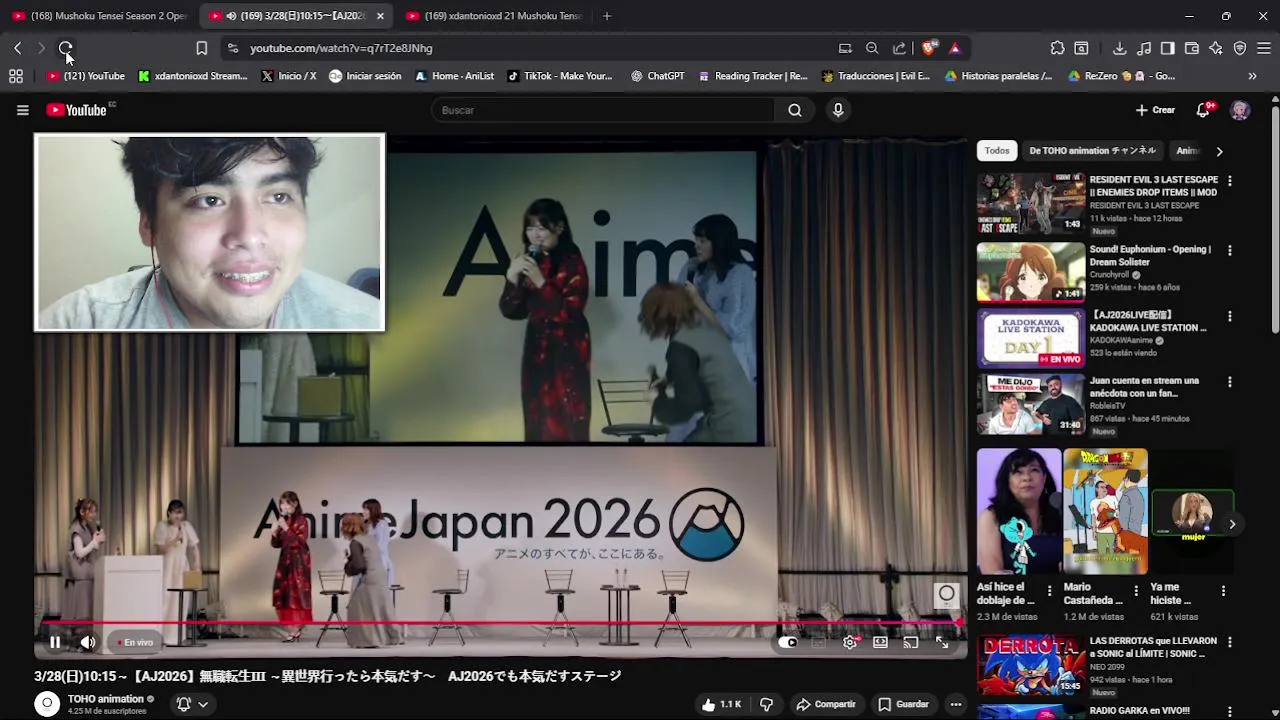Open browser extensions puzzle icon
This screenshot has height=720, width=1280.
[1057, 48]
